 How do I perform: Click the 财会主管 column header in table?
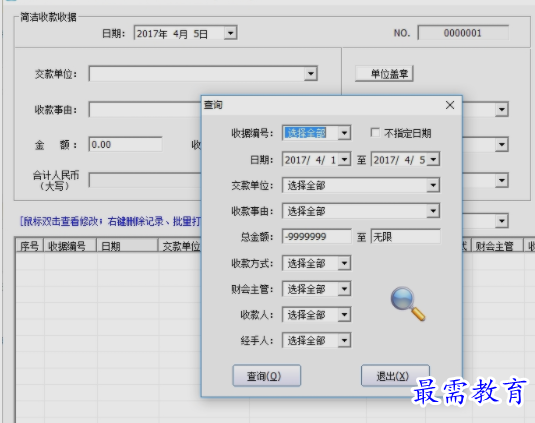pyautogui.click(x=497, y=246)
